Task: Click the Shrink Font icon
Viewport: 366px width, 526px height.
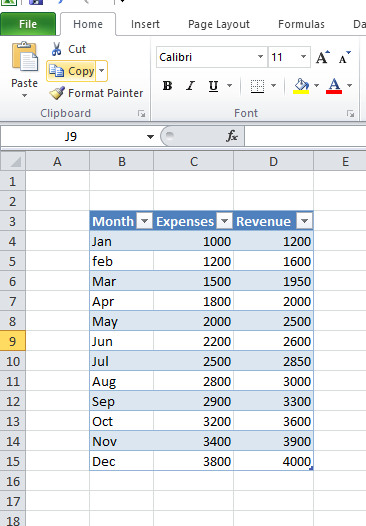Action: [344, 57]
